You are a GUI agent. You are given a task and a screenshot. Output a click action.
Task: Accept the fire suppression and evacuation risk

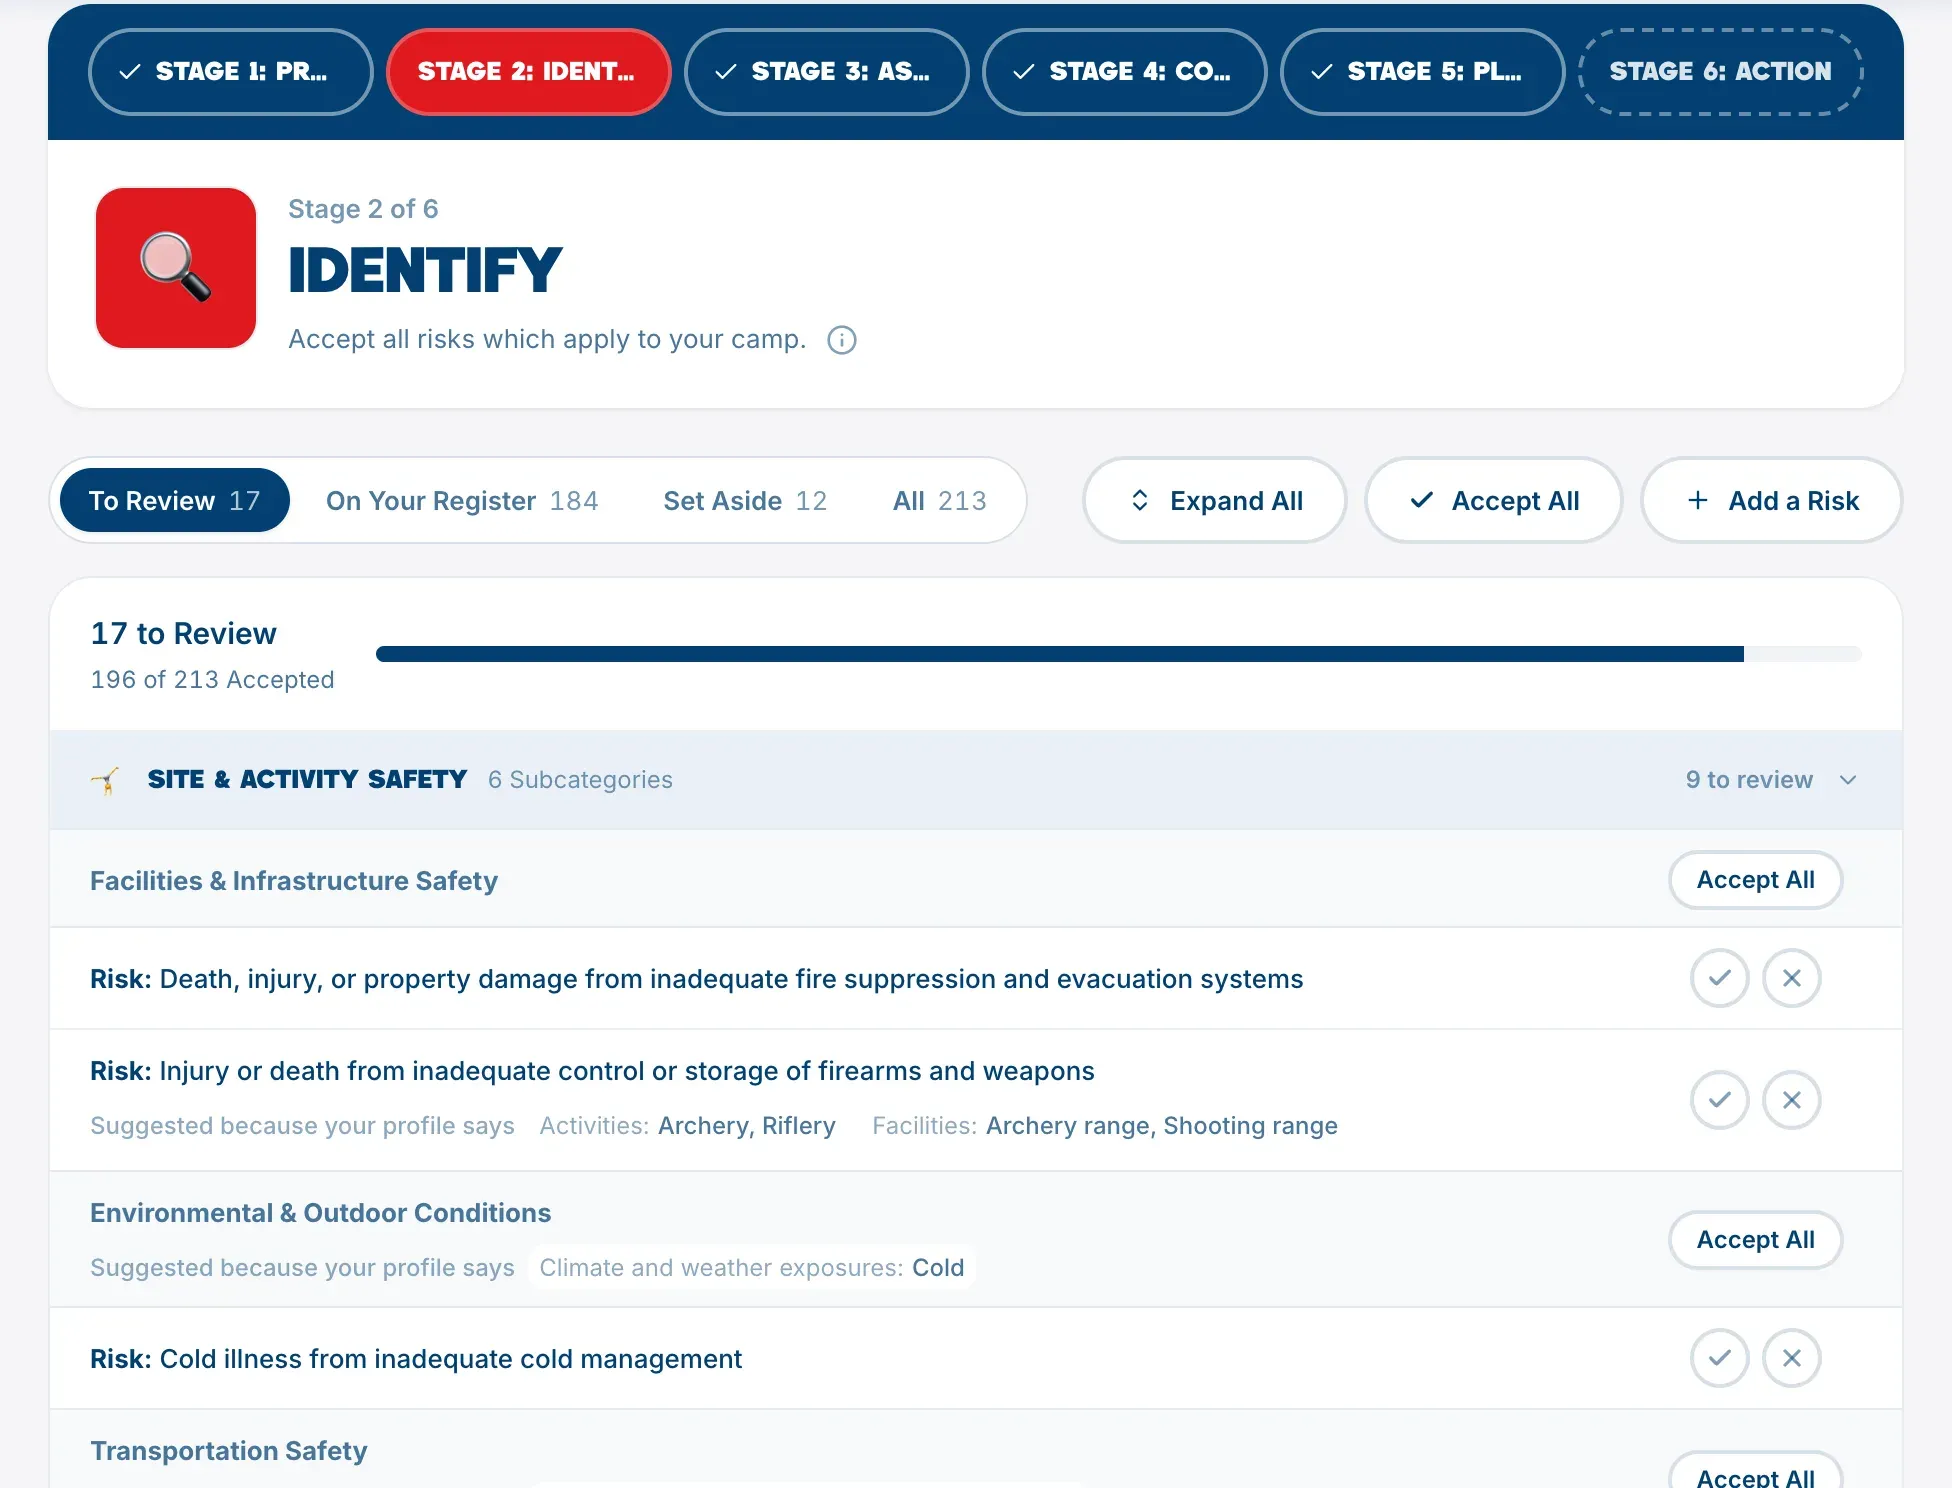point(1719,978)
